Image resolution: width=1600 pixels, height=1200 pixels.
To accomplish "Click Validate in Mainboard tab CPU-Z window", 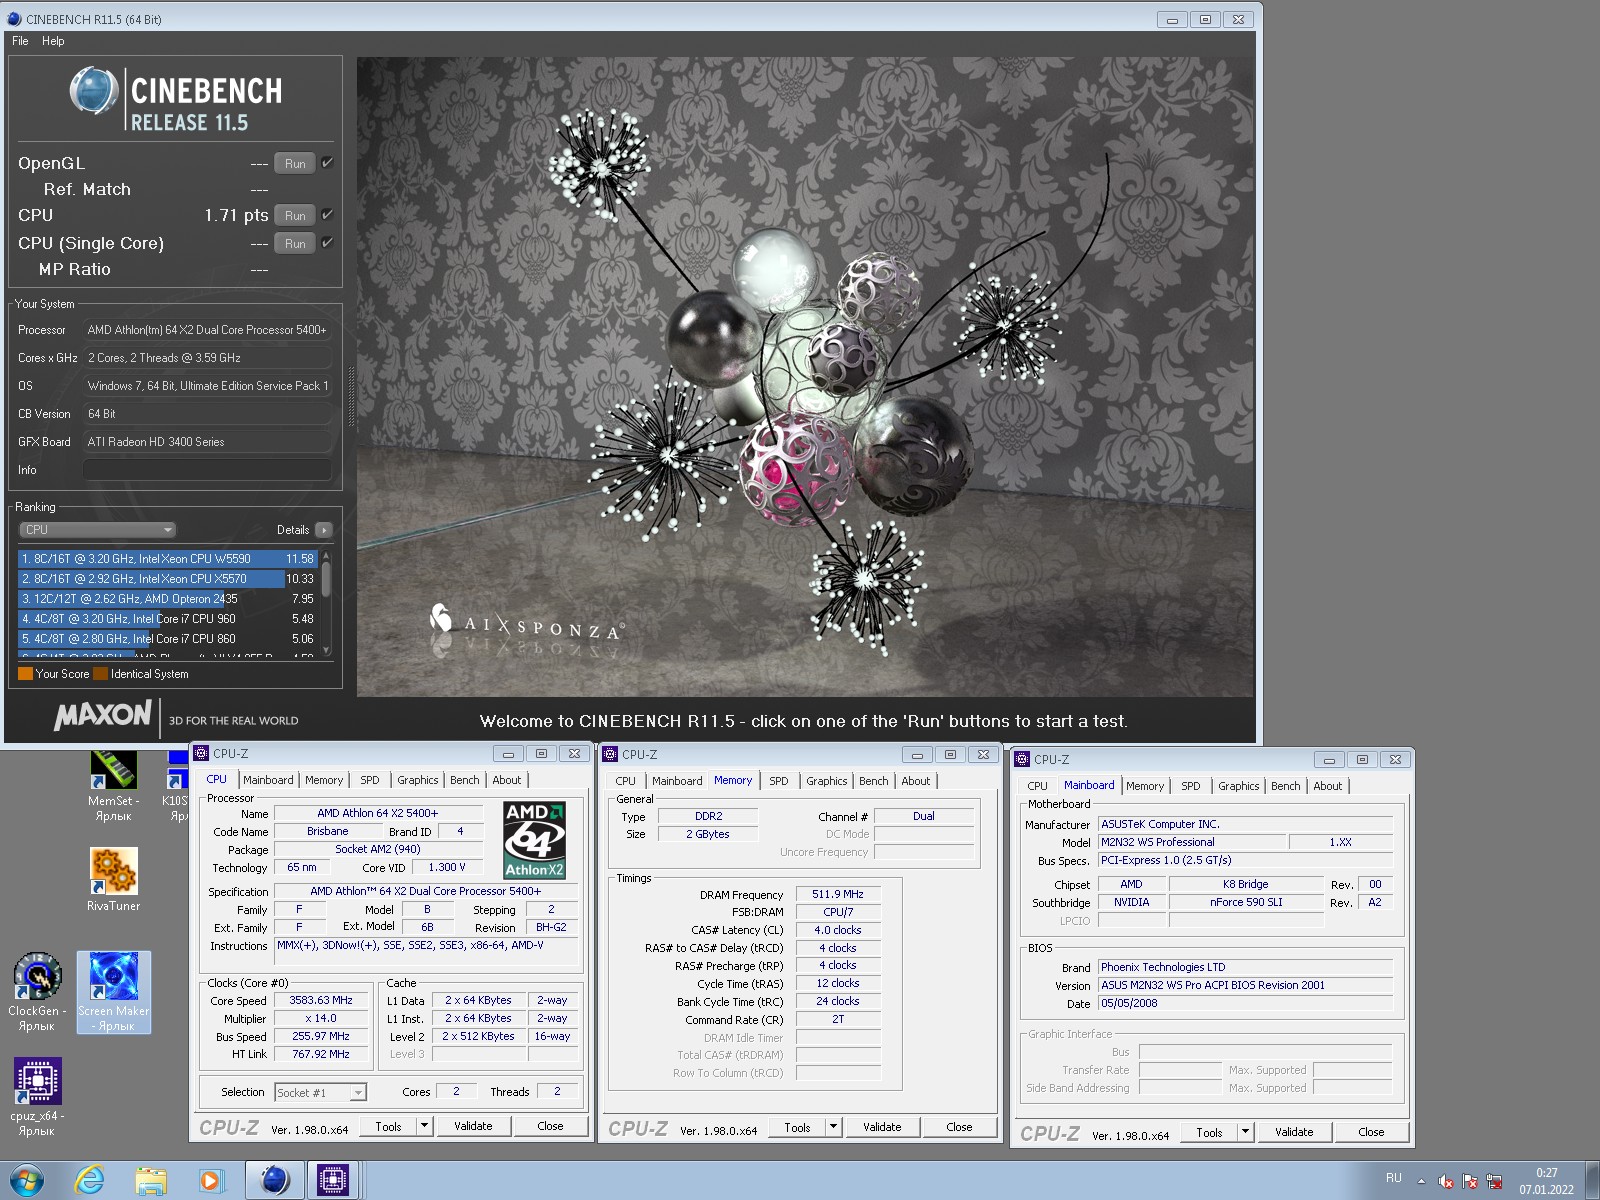I will coord(1294,1132).
